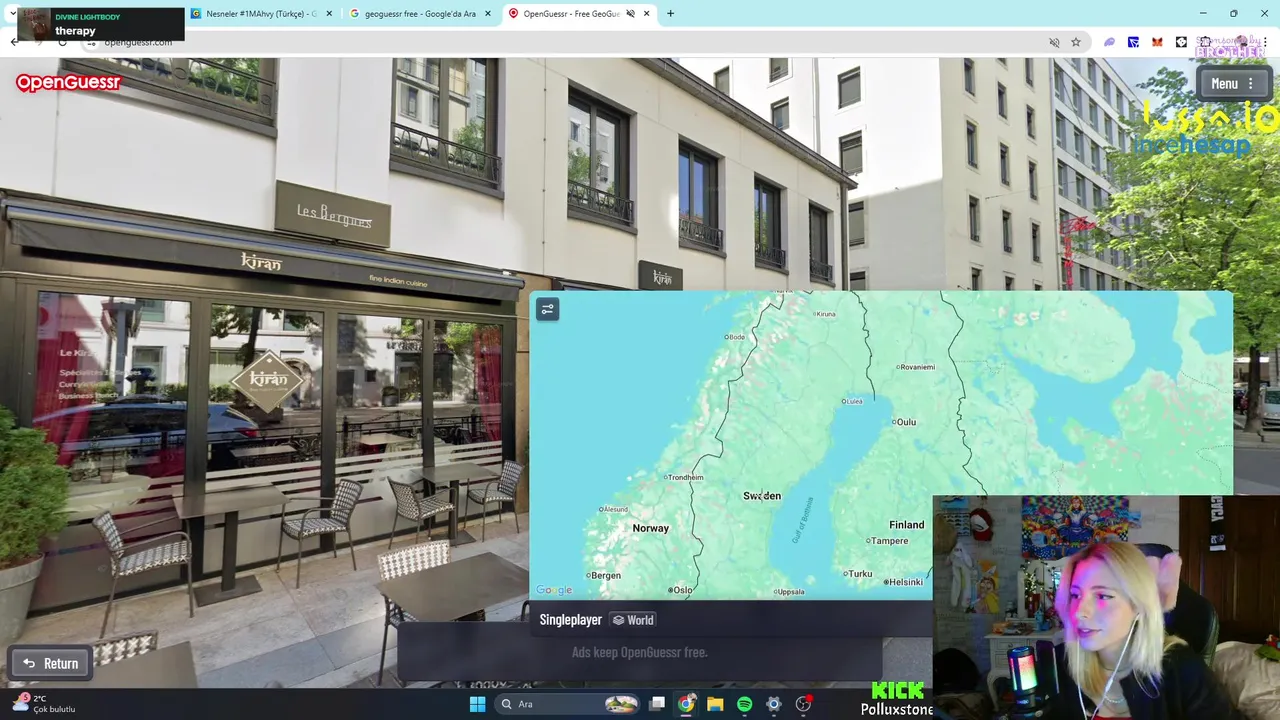Click the Singleplayer mode label
This screenshot has width=1280, height=720.
(x=570, y=620)
